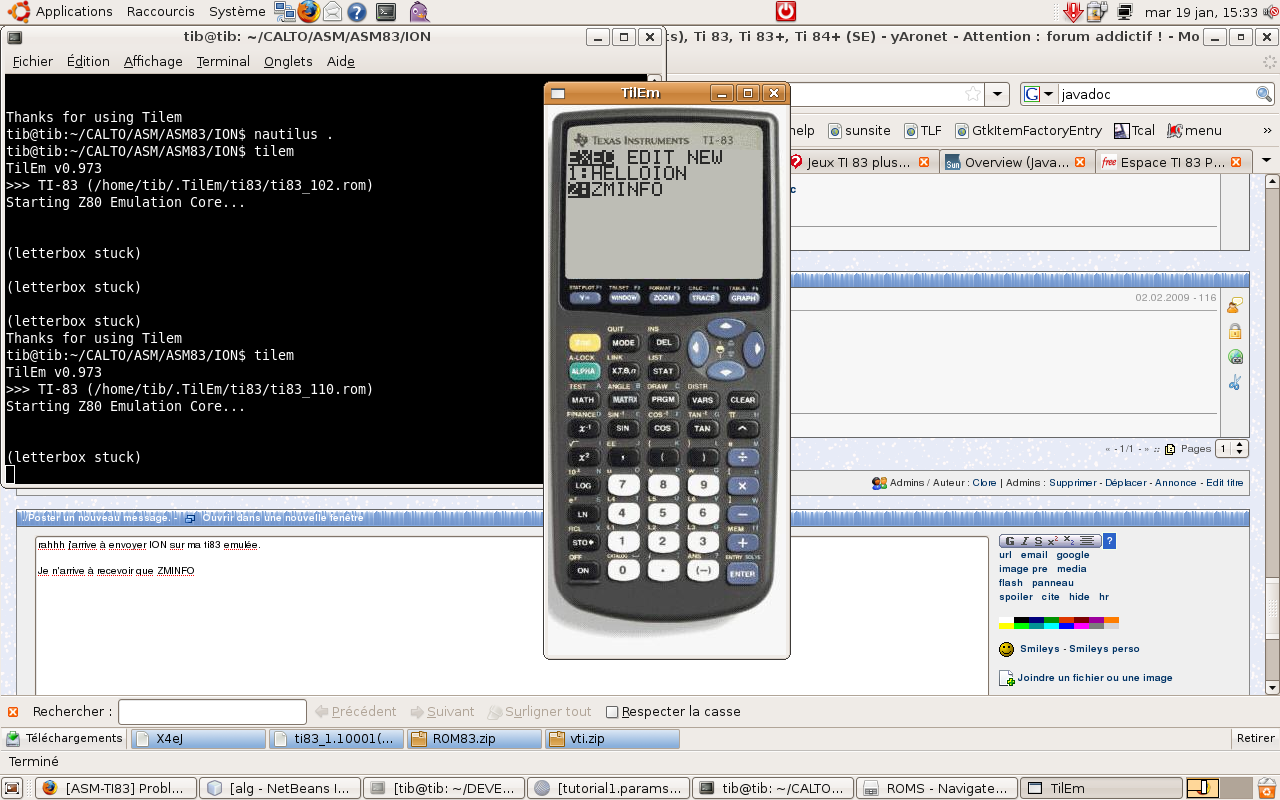This screenshot has height=800, width=1280.
Task: Open the terminal launcher in the top panel
Action: 385,12
